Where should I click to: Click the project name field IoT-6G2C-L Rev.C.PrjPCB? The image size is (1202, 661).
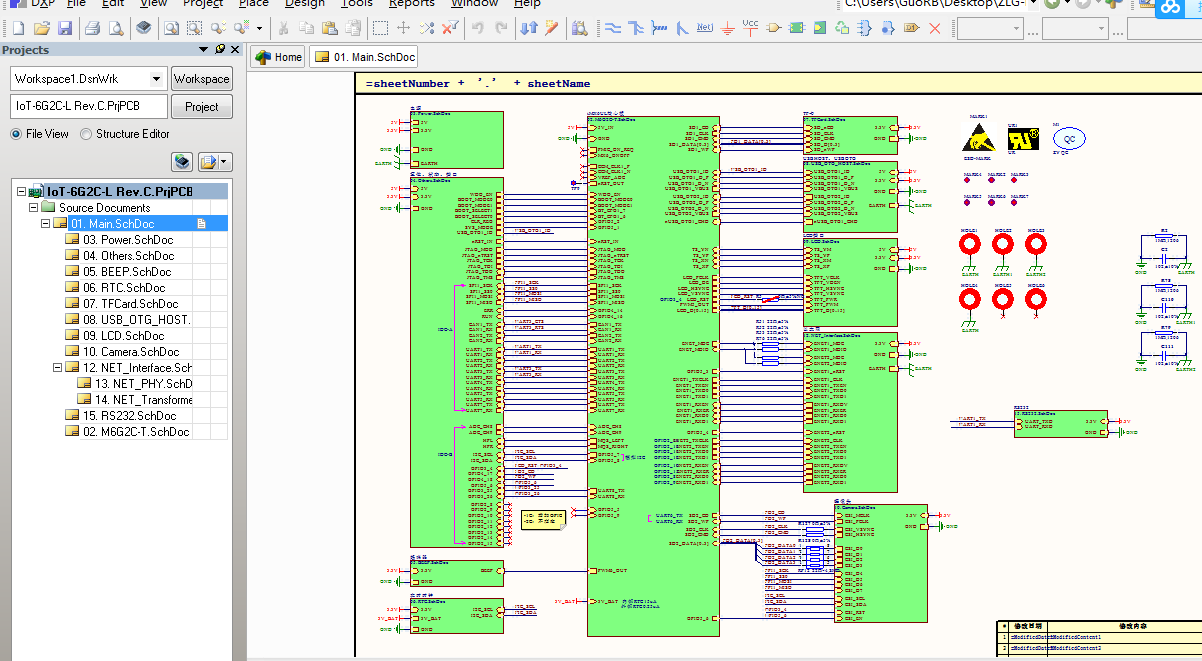click(88, 107)
